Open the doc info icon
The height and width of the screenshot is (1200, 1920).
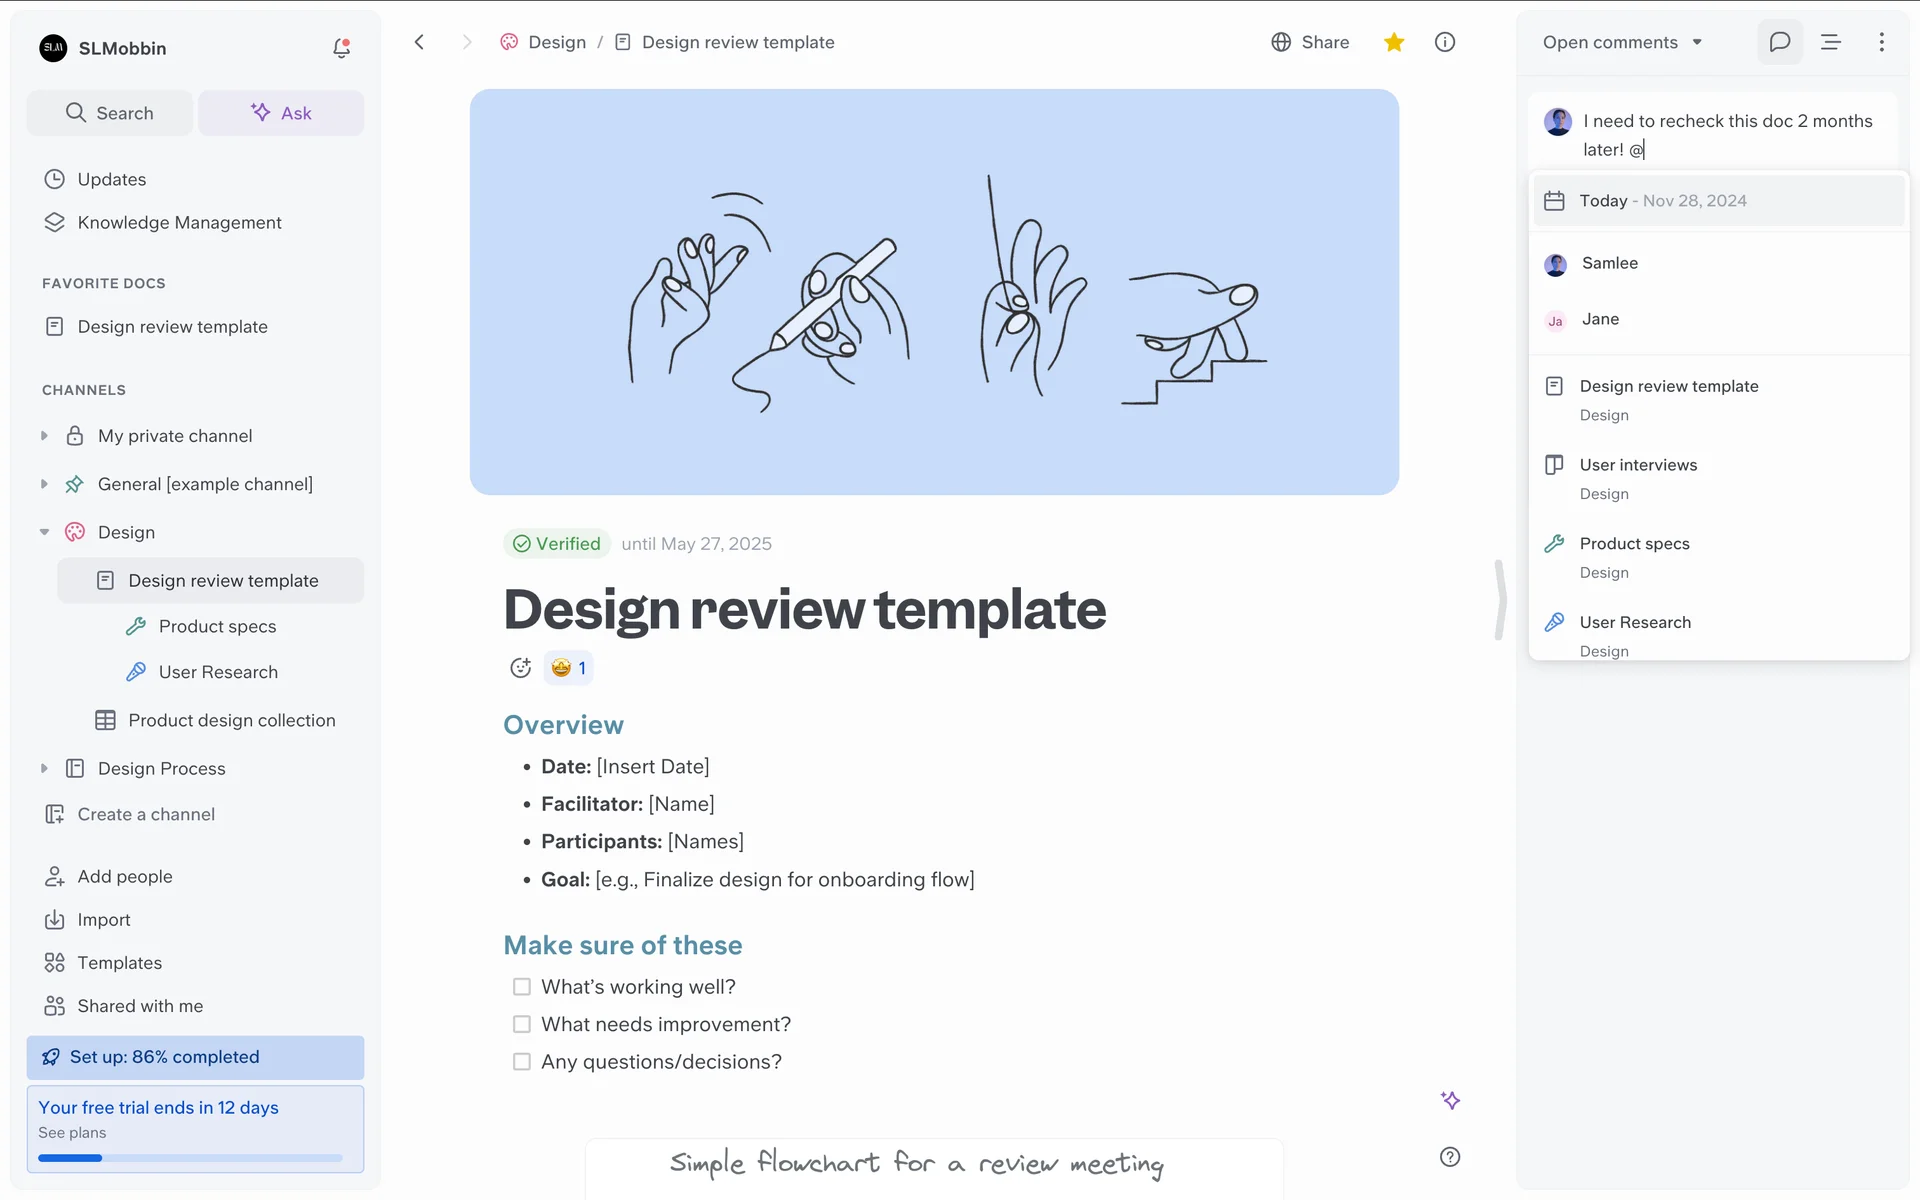tap(1444, 42)
